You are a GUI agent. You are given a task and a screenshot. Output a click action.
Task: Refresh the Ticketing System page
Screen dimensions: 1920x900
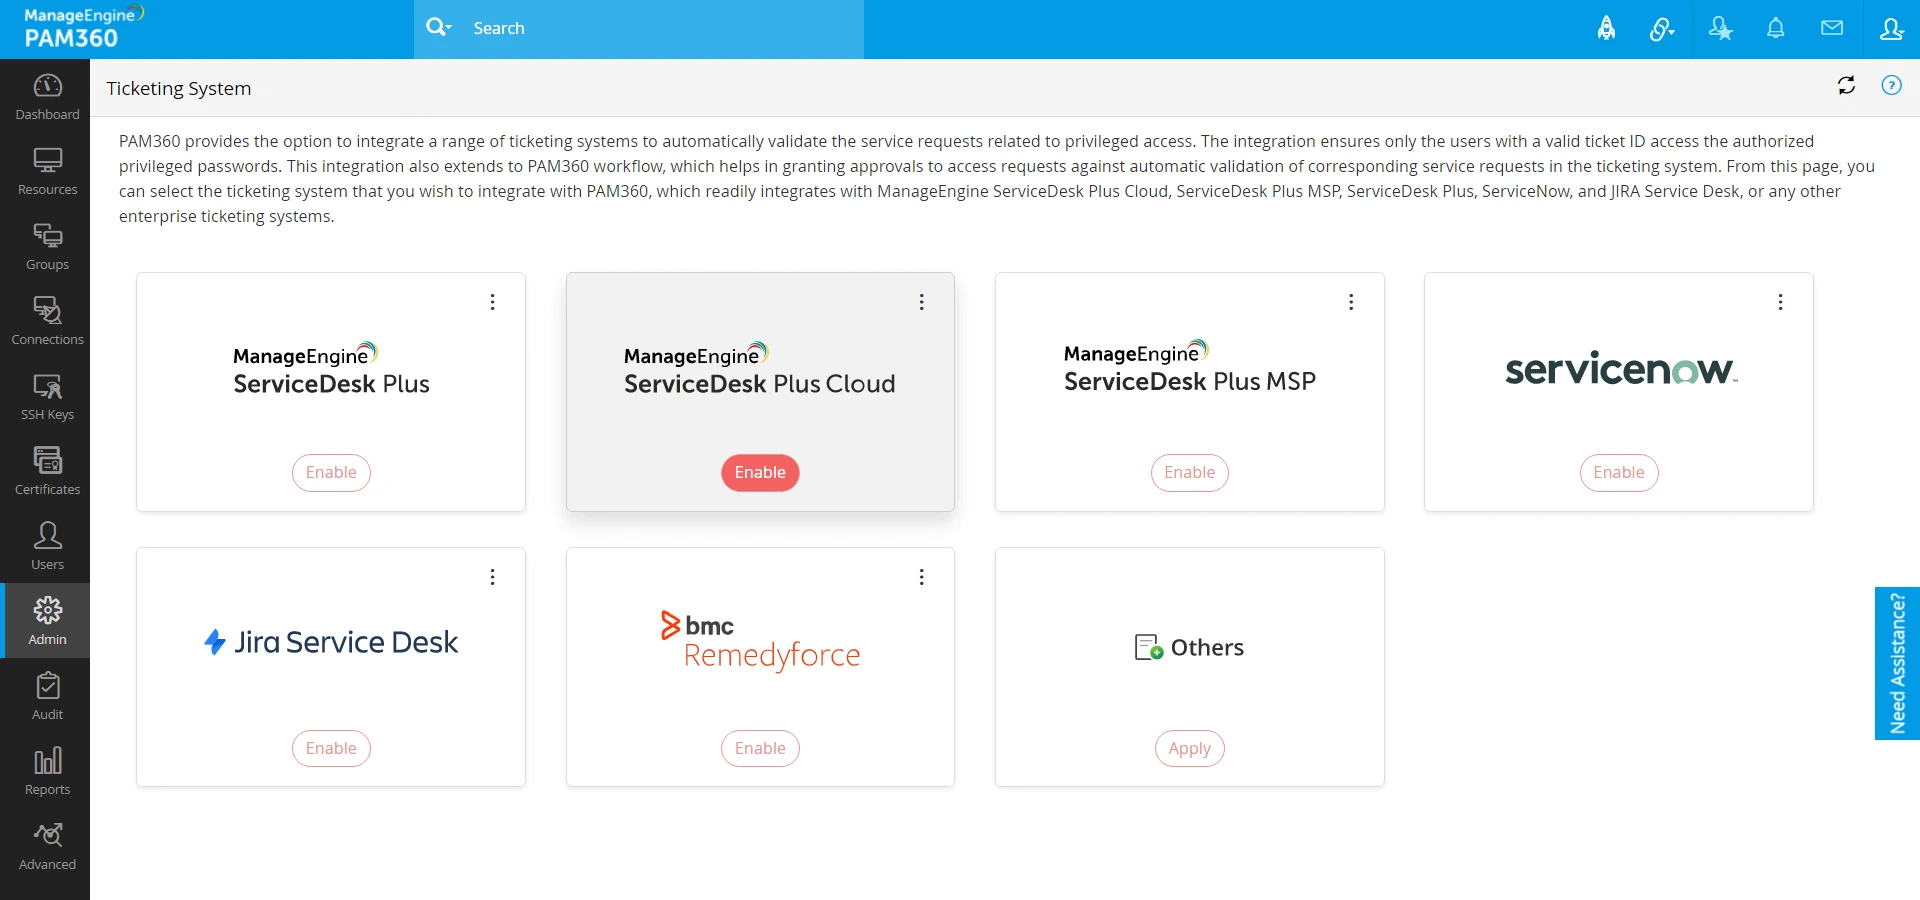coord(1847,85)
